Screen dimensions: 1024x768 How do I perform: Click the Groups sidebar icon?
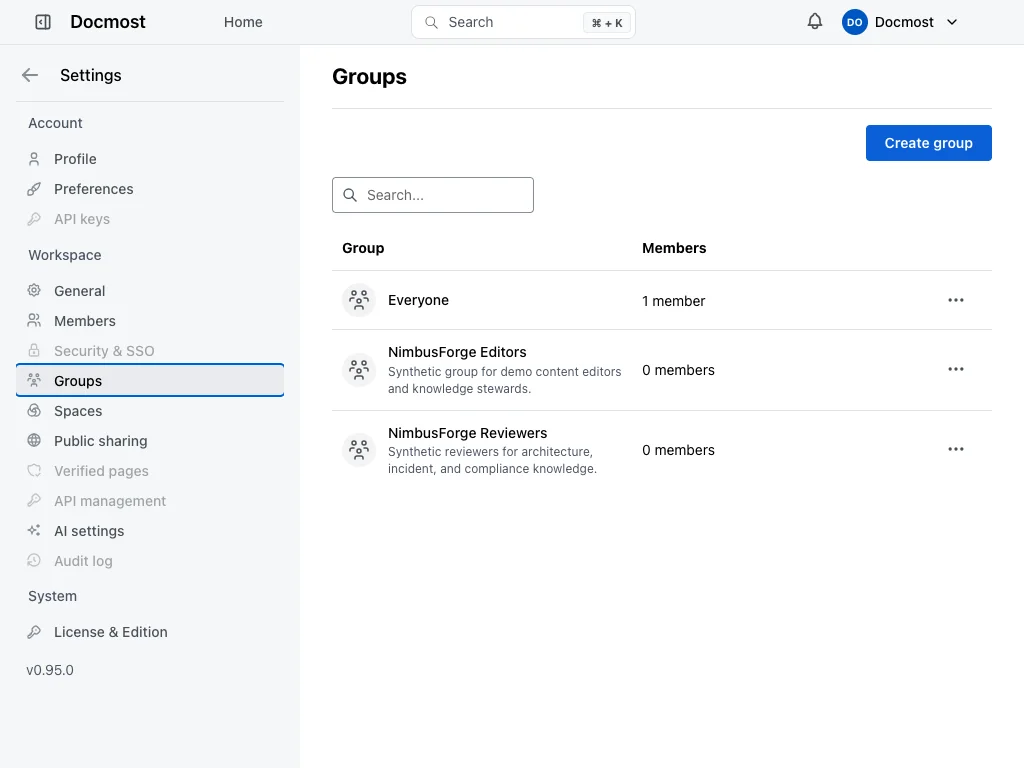point(34,380)
